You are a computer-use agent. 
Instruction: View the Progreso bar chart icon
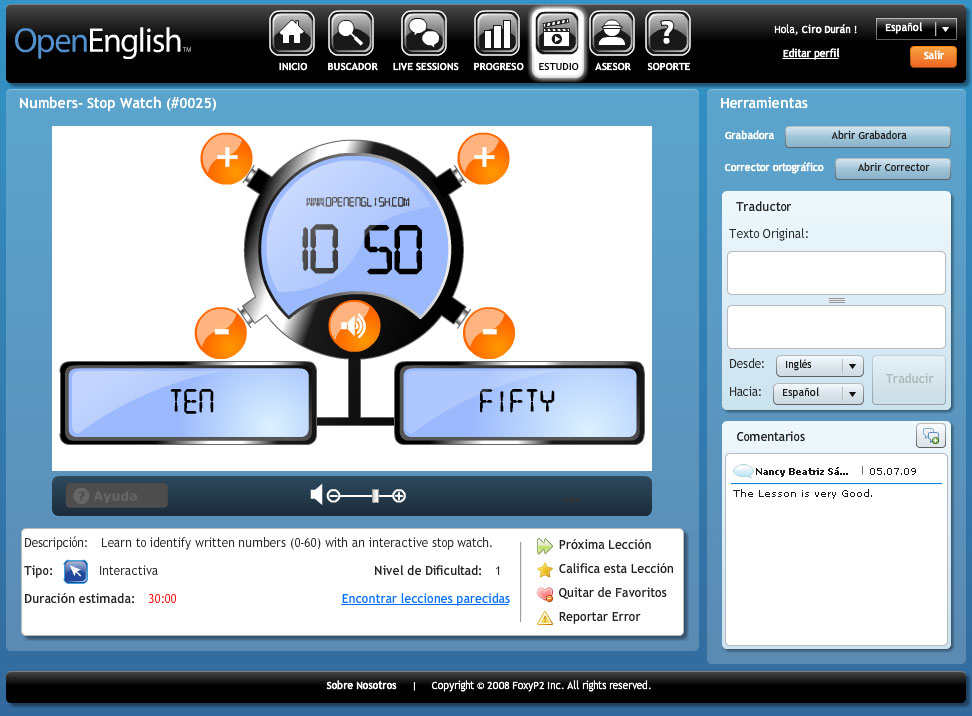point(497,33)
